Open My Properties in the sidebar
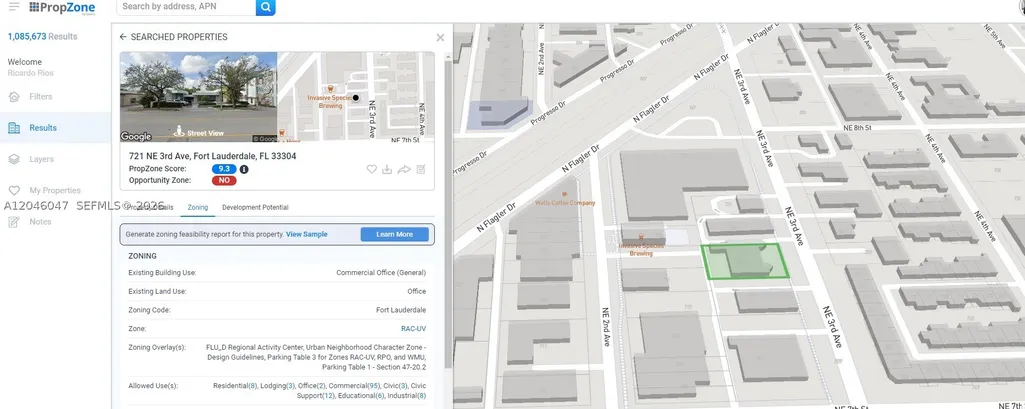1025x409 pixels. 55,191
